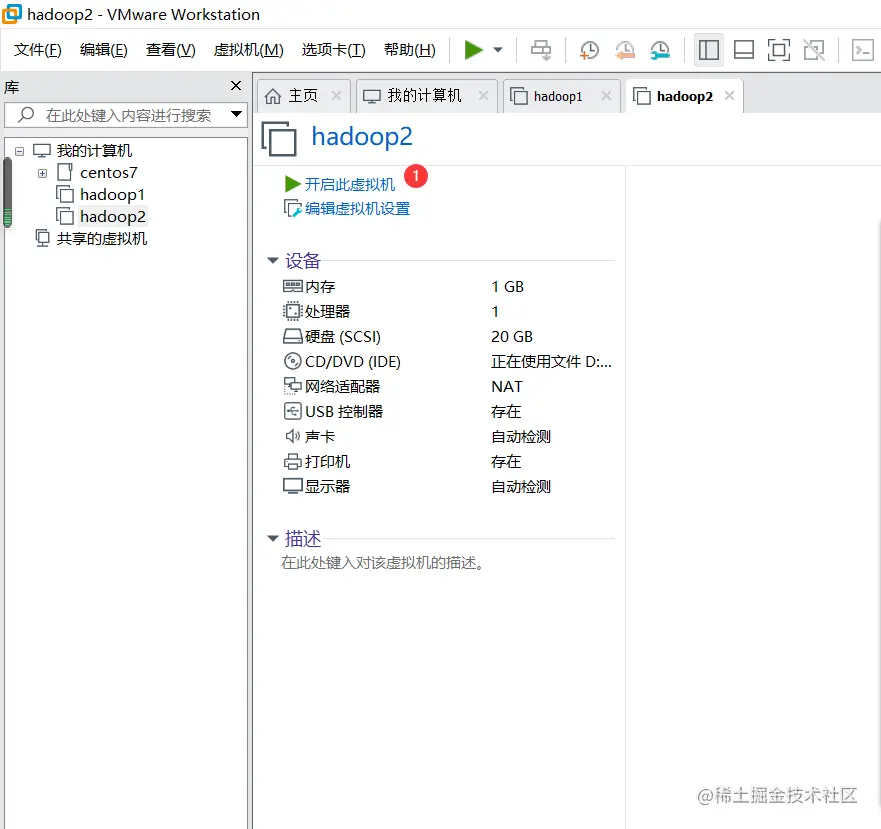Click the 共享的虚拟机 shared VMs icon
The height and width of the screenshot is (829, 881).
(x=42, y=238)
